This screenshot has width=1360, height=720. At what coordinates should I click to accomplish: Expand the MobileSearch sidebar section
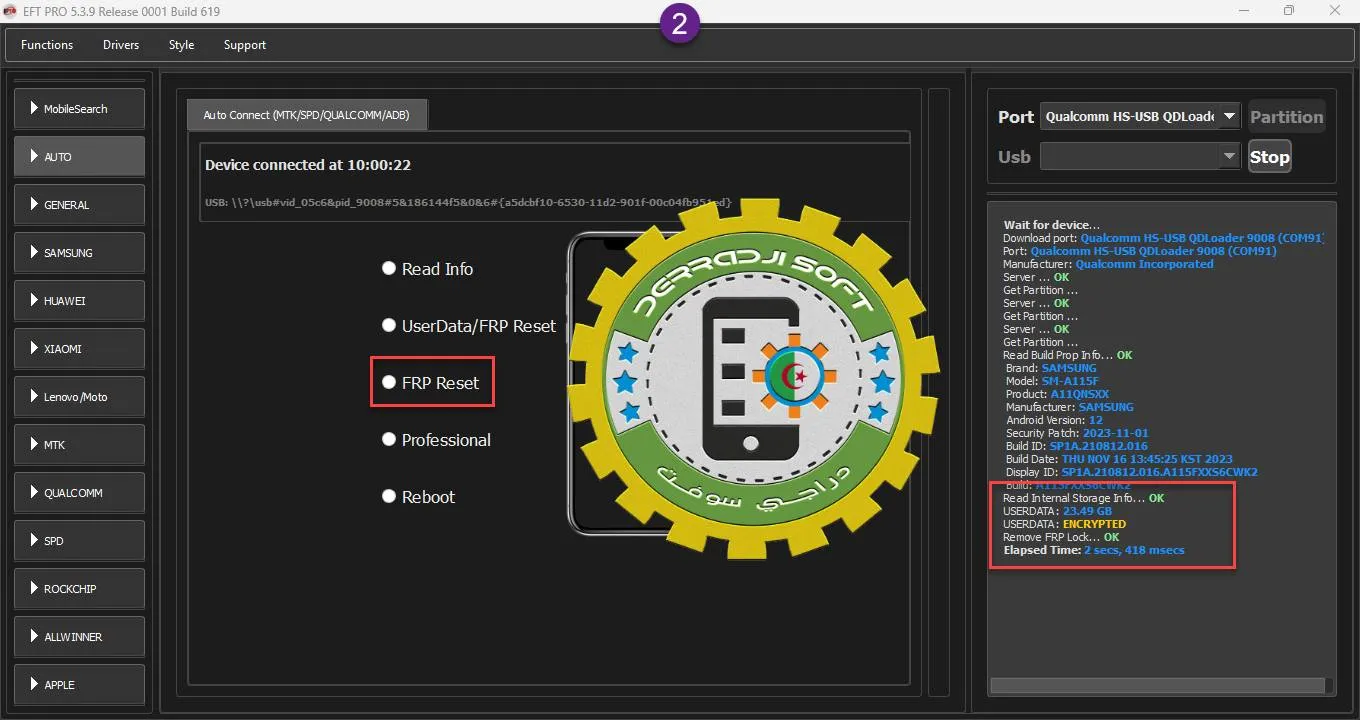79,109
